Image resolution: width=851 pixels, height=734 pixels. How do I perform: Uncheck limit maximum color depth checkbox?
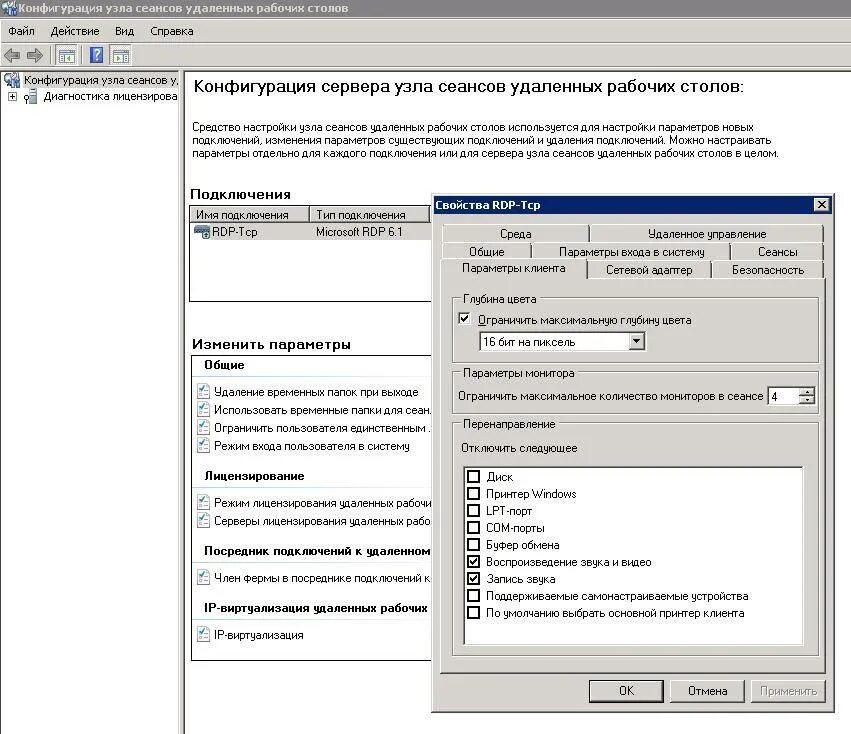[464, 319]
